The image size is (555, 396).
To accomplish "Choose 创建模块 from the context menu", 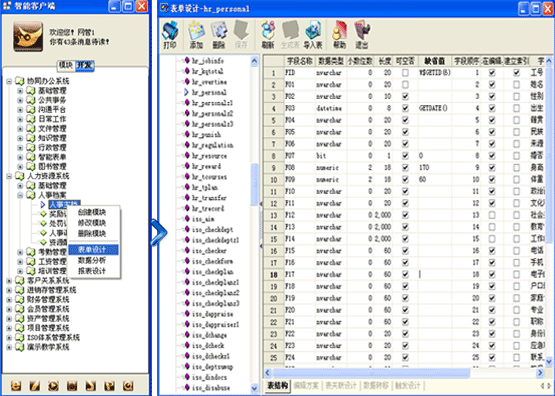I will 92,212.
